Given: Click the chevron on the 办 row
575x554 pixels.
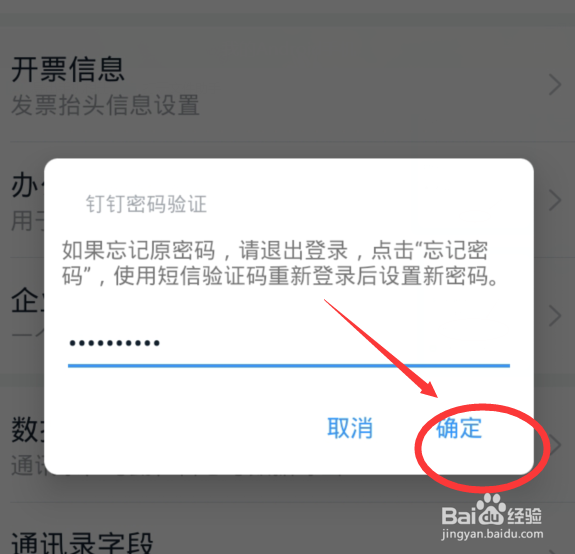Looking at the screenshot, I should [x=555, y=200].
